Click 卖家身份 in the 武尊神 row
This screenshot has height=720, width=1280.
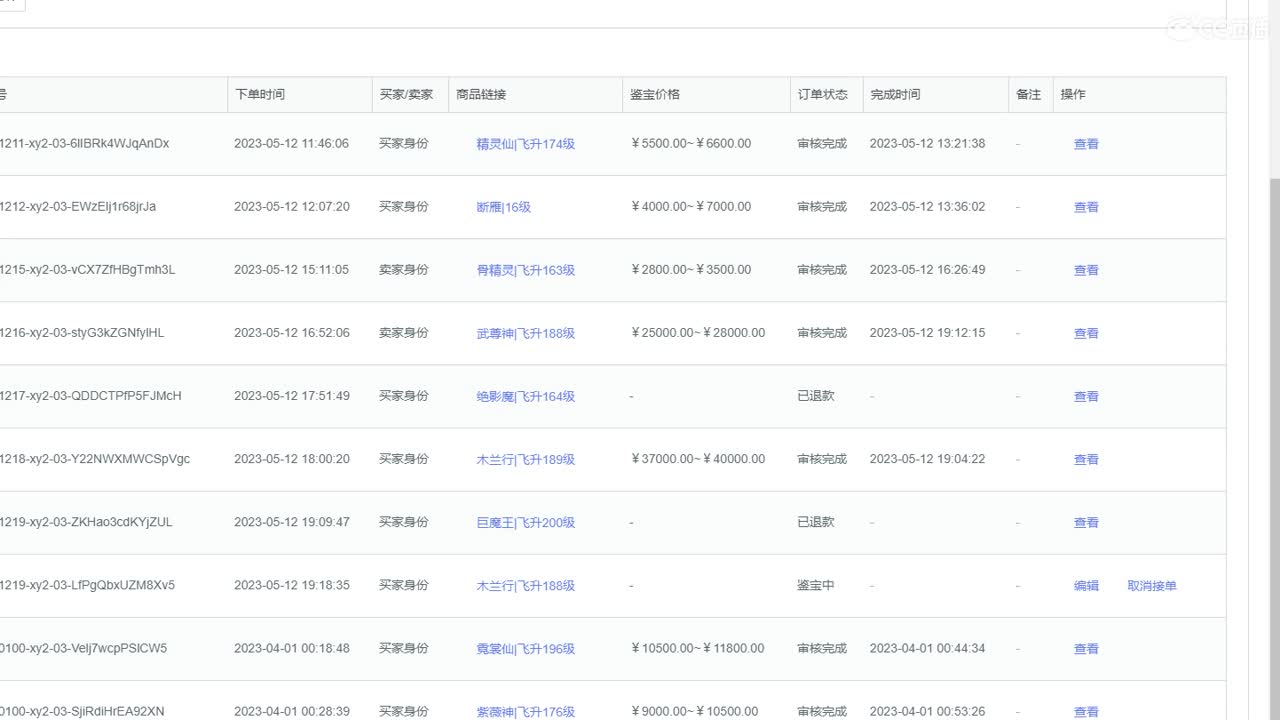pos(404,332)
